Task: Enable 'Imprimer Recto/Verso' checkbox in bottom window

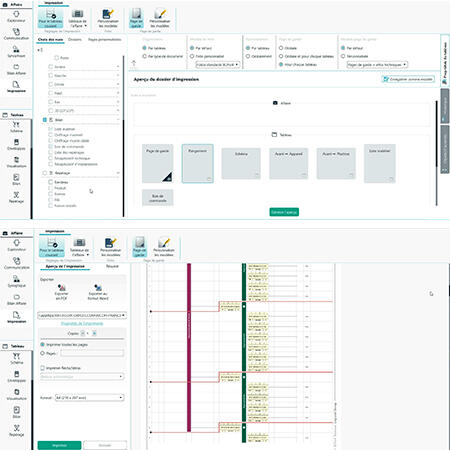Action: [x=43, y=368]
